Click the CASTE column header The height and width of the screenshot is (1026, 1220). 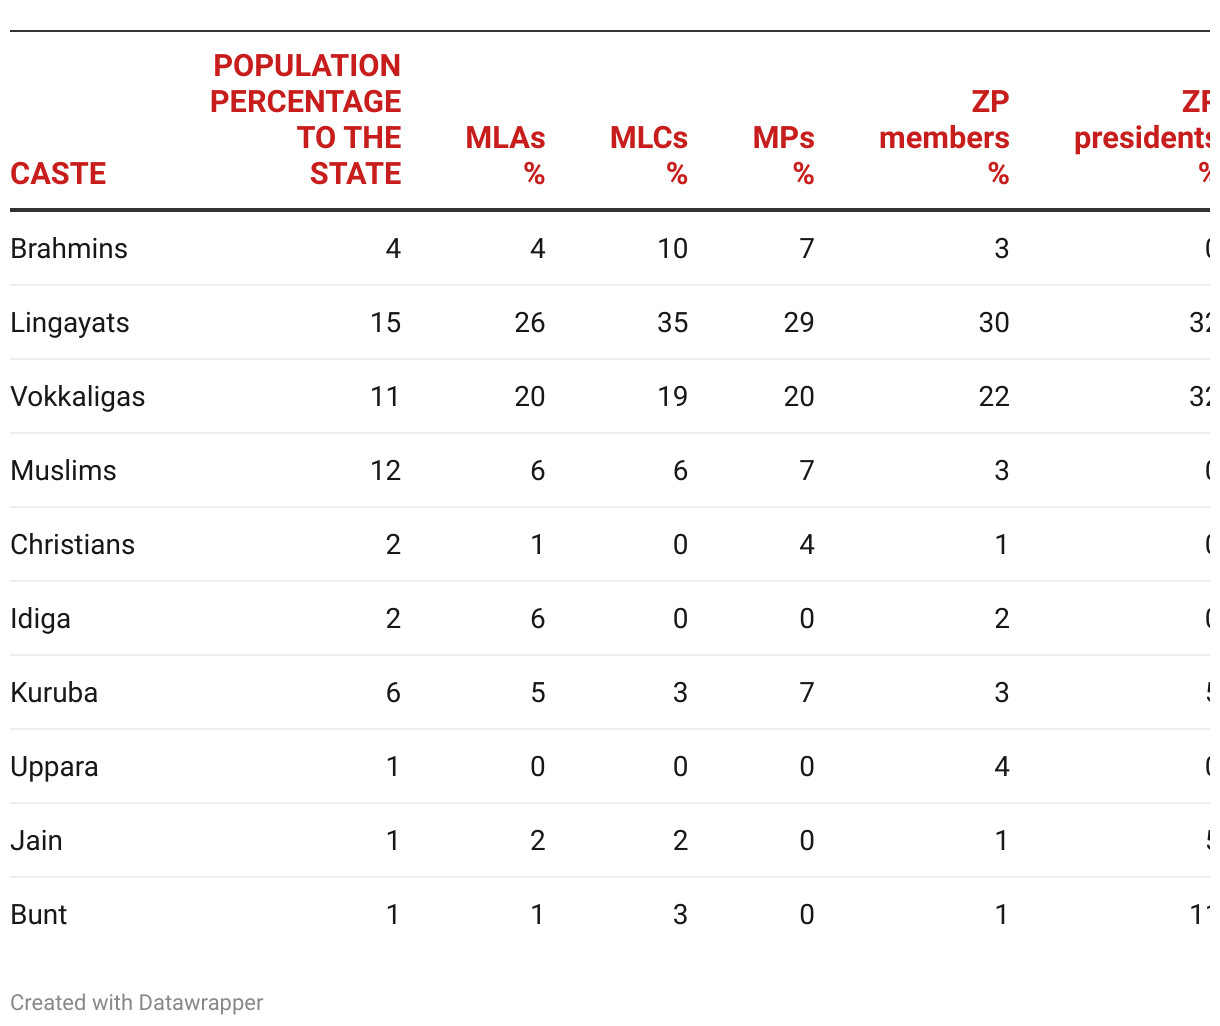click(58, 174)
